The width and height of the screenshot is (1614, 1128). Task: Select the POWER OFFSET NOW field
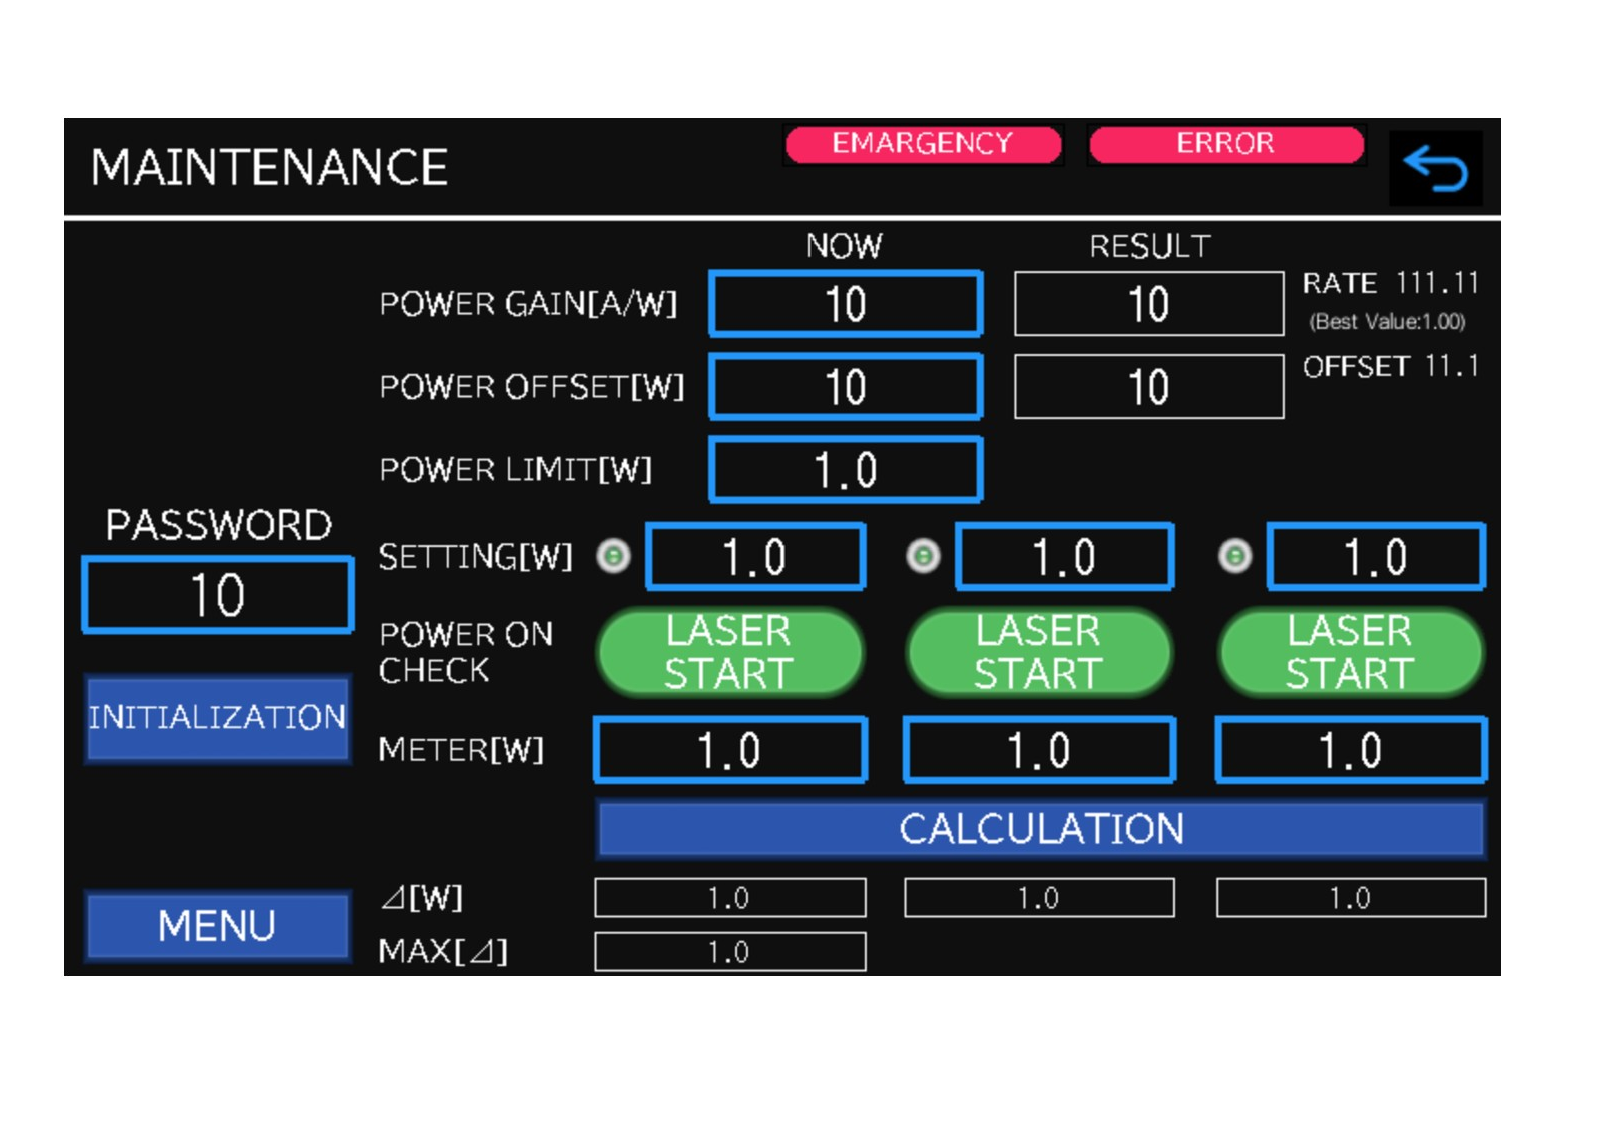tap(845, 387)
